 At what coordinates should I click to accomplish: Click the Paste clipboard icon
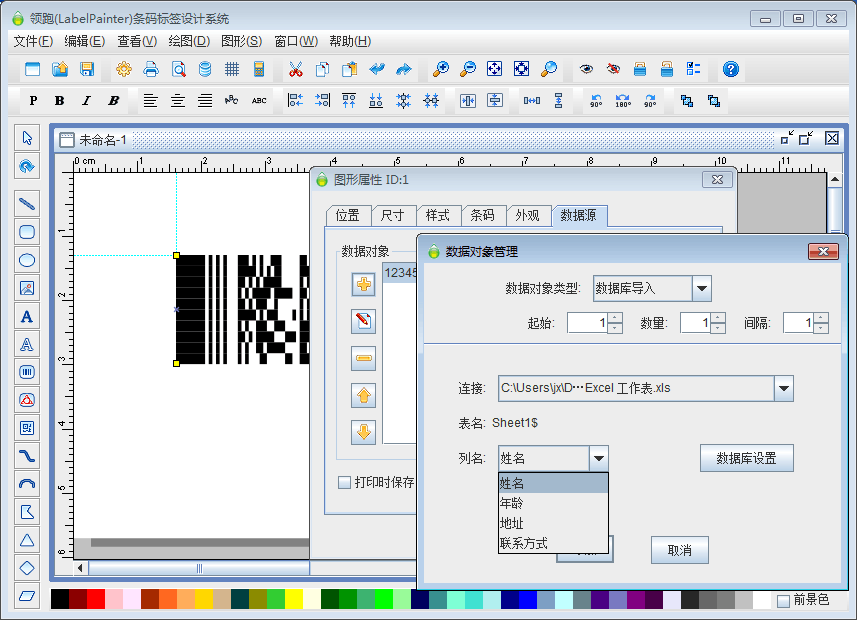[x=349, y=69]
